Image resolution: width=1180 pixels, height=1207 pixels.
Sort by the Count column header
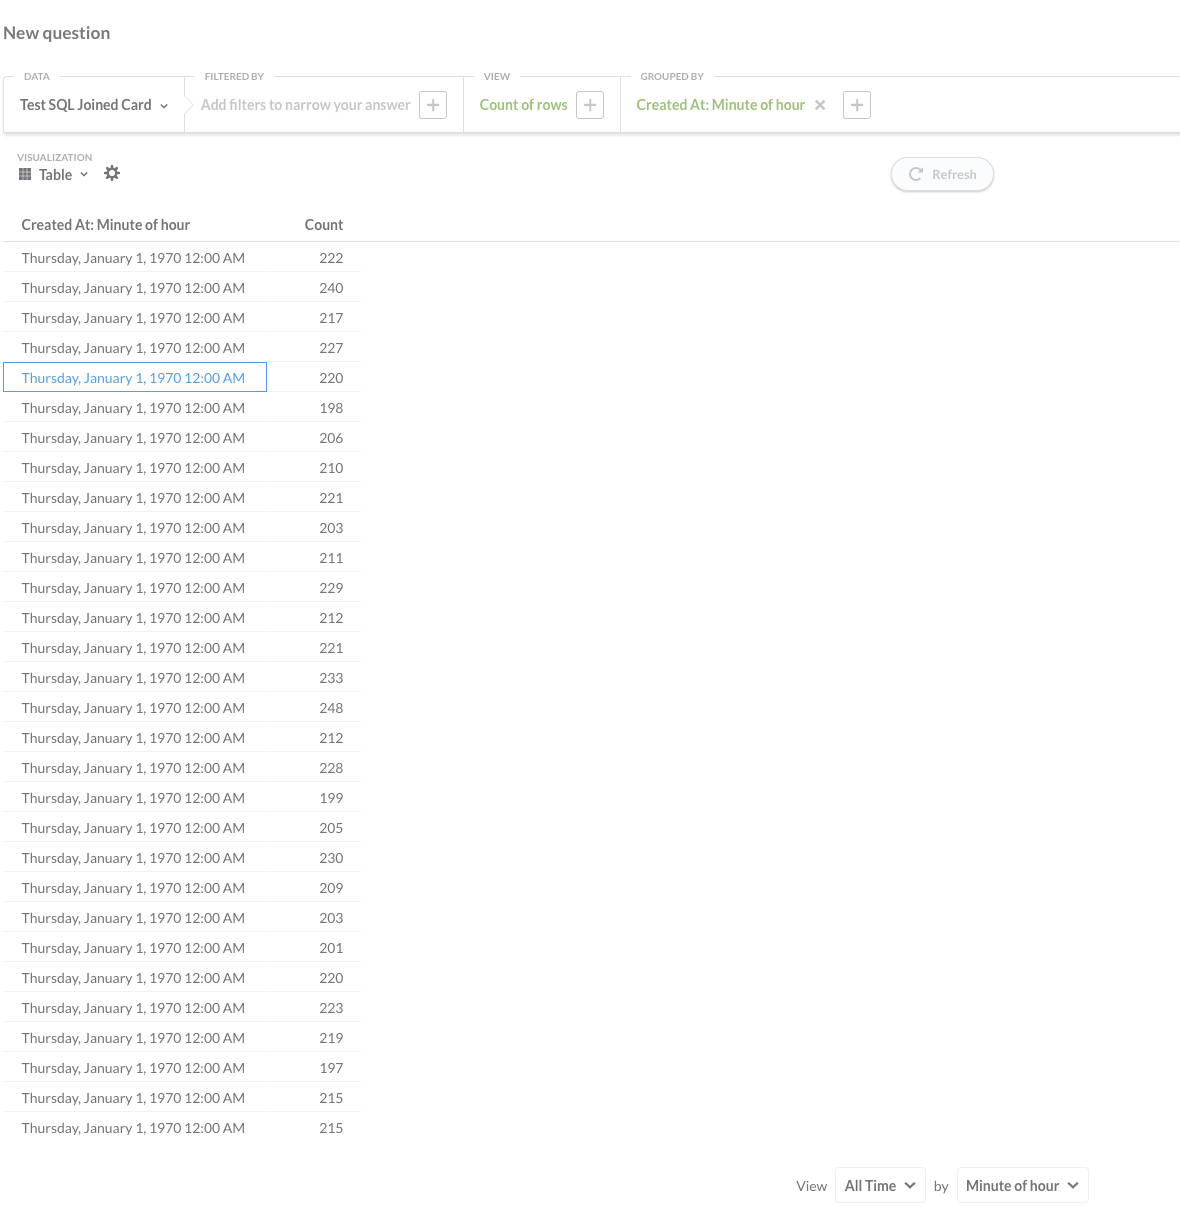(323, 224)
